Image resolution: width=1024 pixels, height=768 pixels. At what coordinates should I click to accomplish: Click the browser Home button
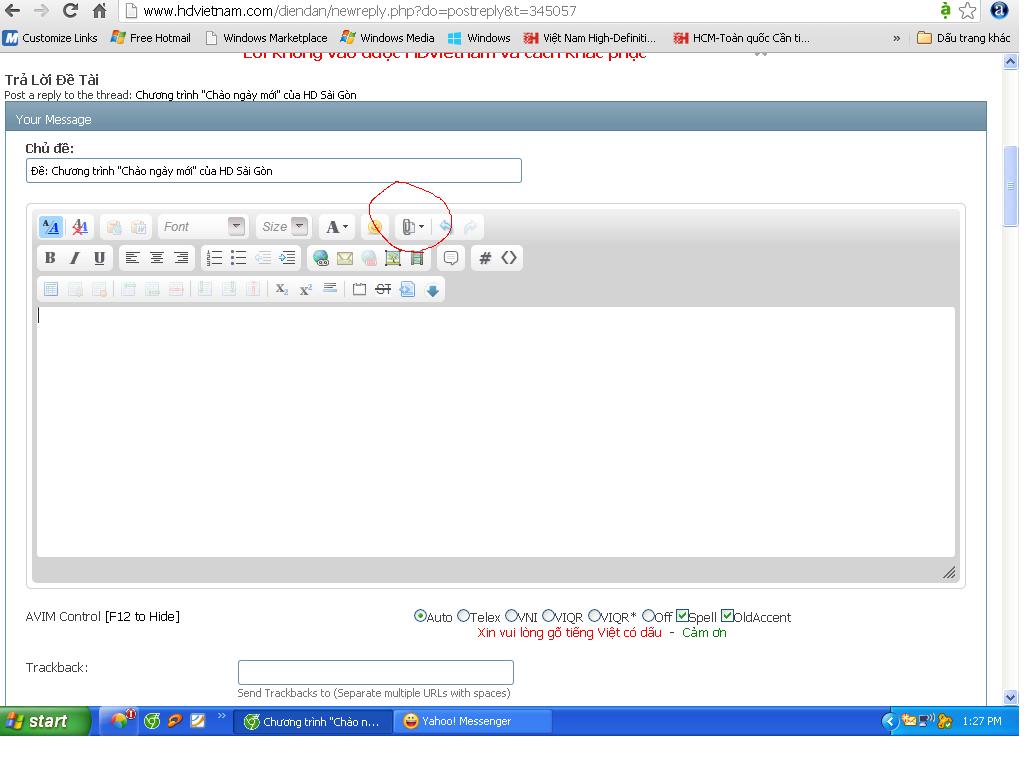[x=99, y=10]
